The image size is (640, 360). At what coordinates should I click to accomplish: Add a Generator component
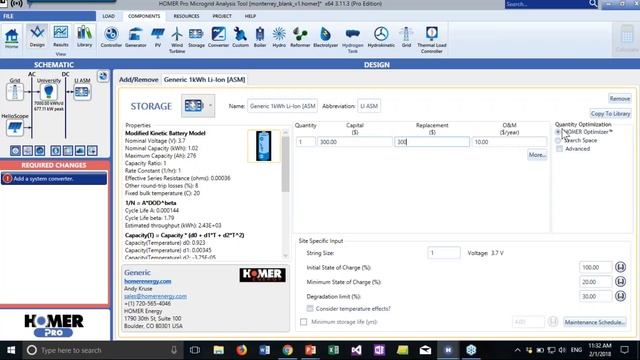[x=136, y=38]
